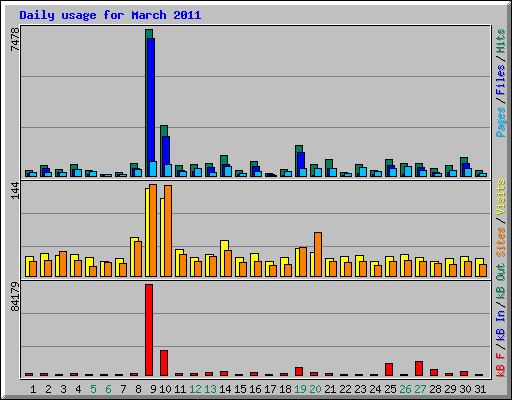Click the Sites legend label
The width and height of the screenshot is (512, 400).
pos(500,242)
